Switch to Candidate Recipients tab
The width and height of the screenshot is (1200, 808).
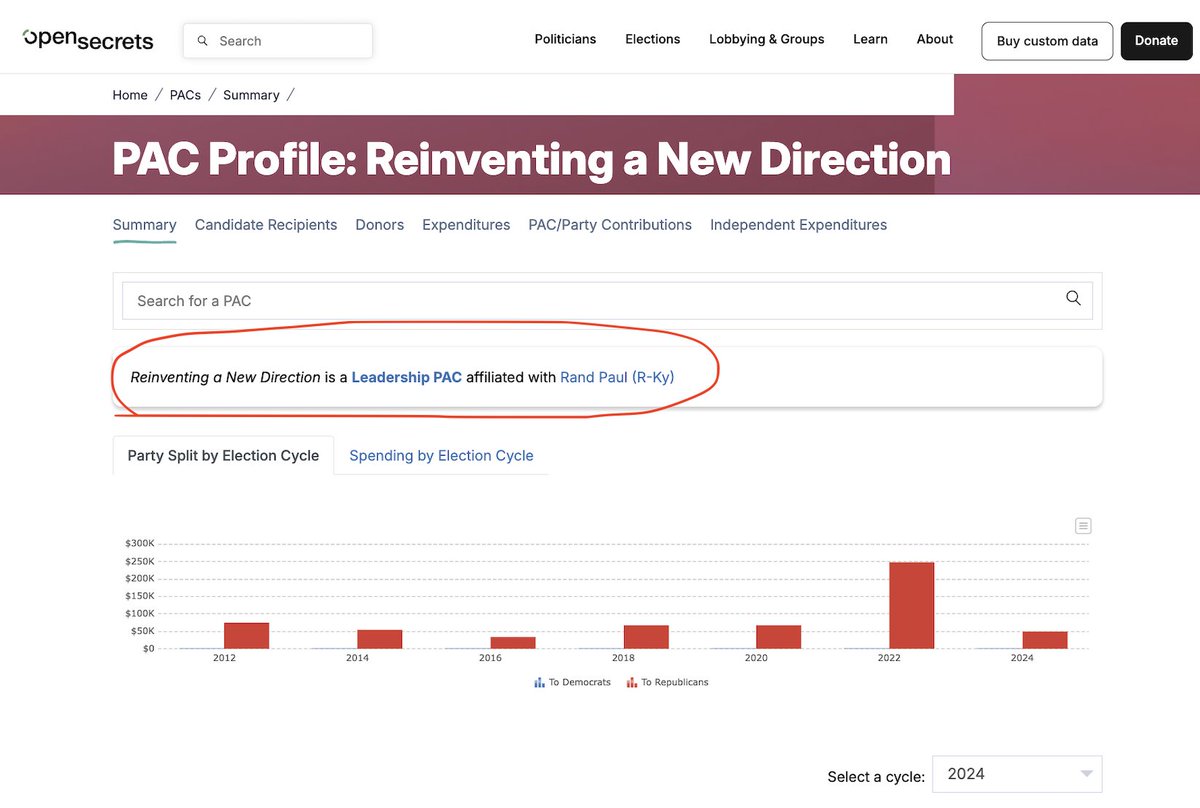[x=266, y=225]
